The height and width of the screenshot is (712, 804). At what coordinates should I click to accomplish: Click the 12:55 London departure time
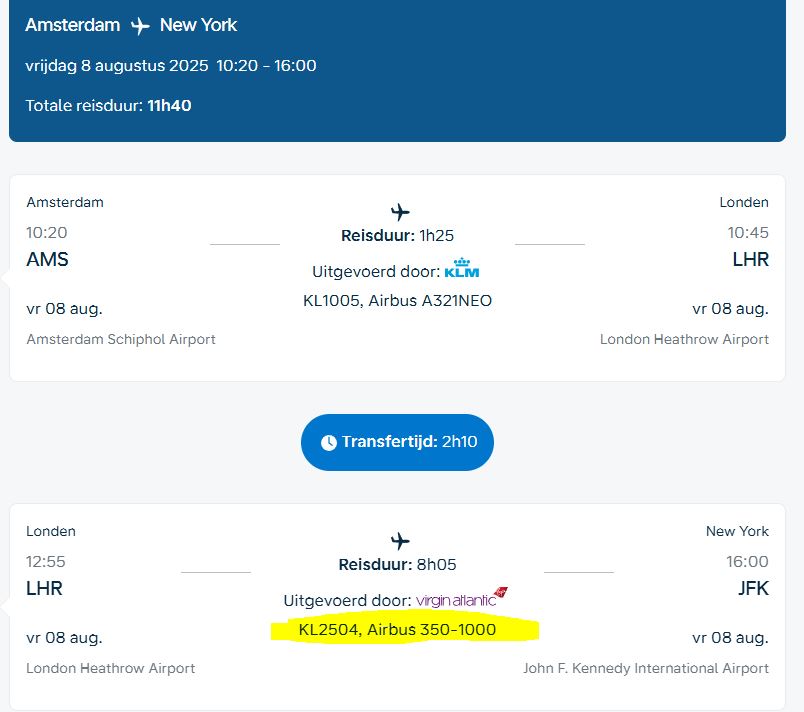click(x=46, y=562)
